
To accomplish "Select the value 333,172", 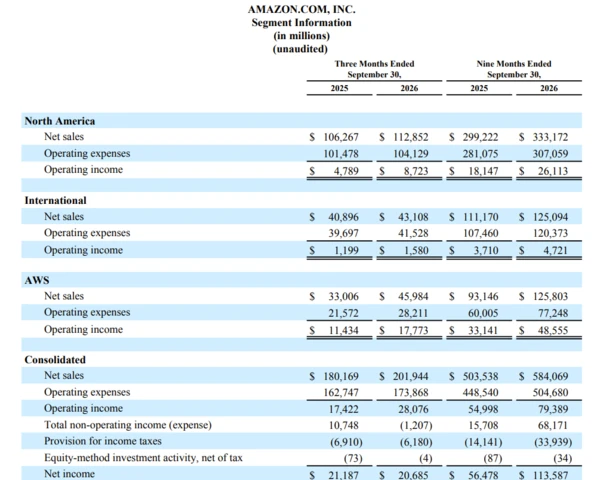I will coord(550,137).
